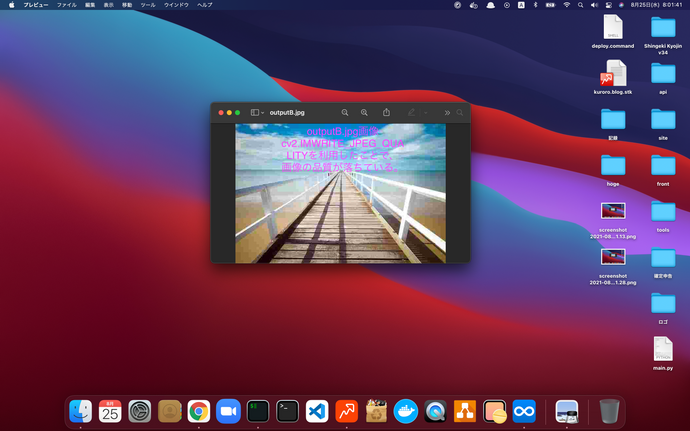Open the Trash in the Dock

point(609,411)
